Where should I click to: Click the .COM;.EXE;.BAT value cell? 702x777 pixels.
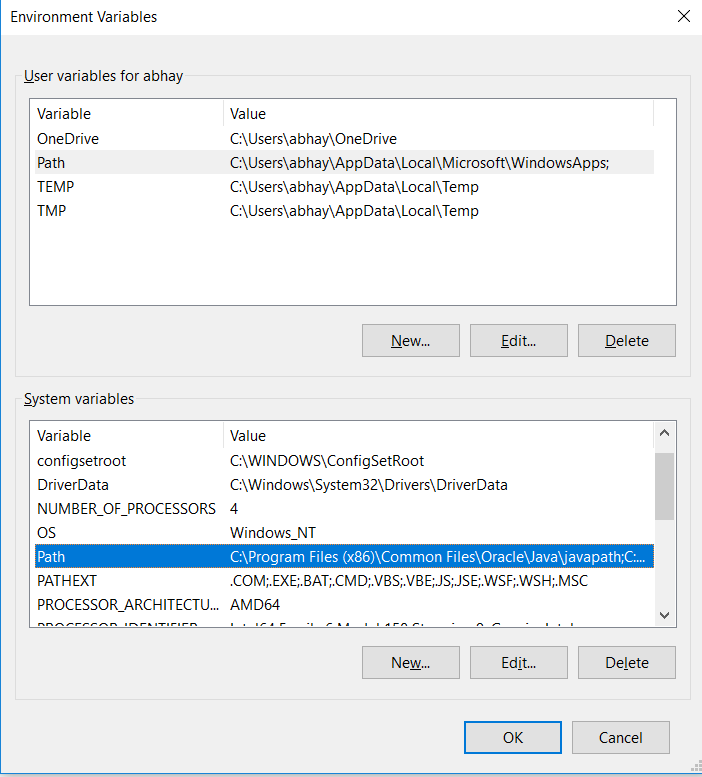[x=409, y=581]
